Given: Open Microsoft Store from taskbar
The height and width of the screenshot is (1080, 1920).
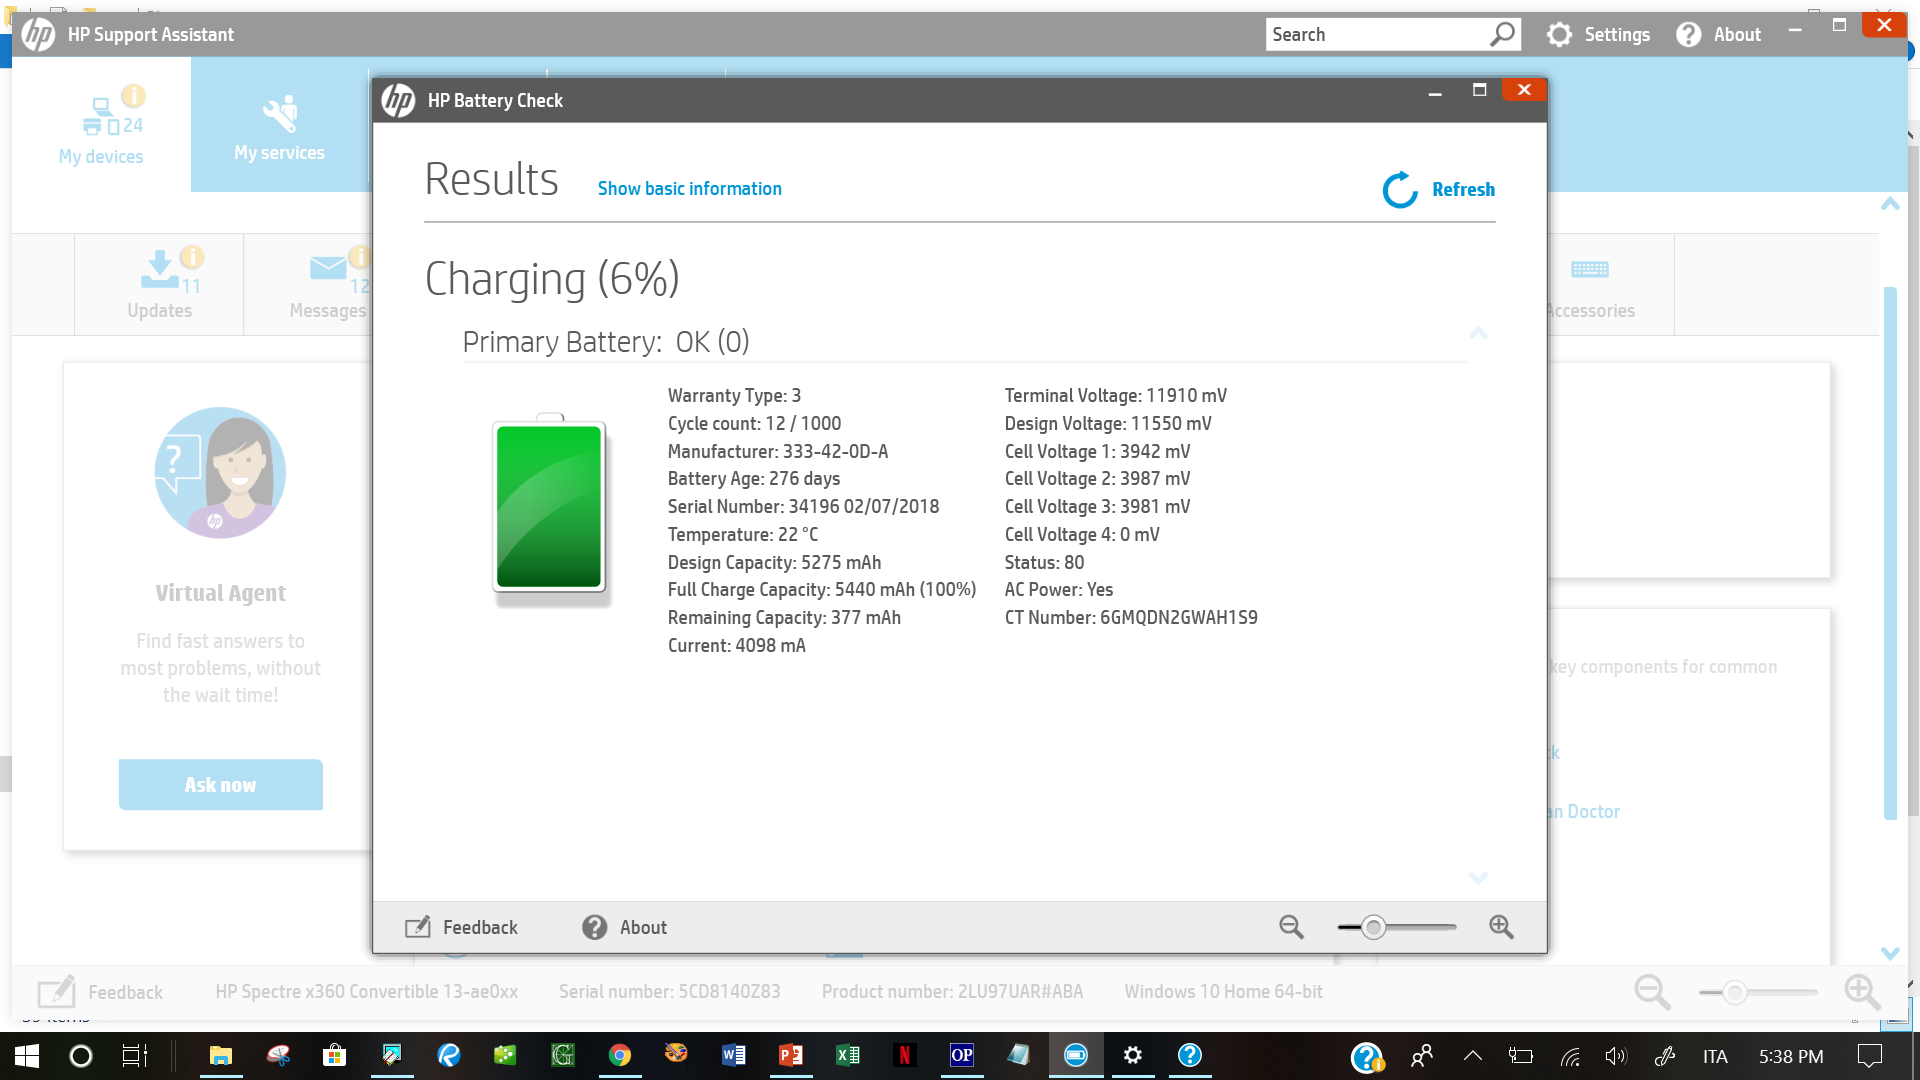Looking at the screenshot, I should coord(334,1056).
